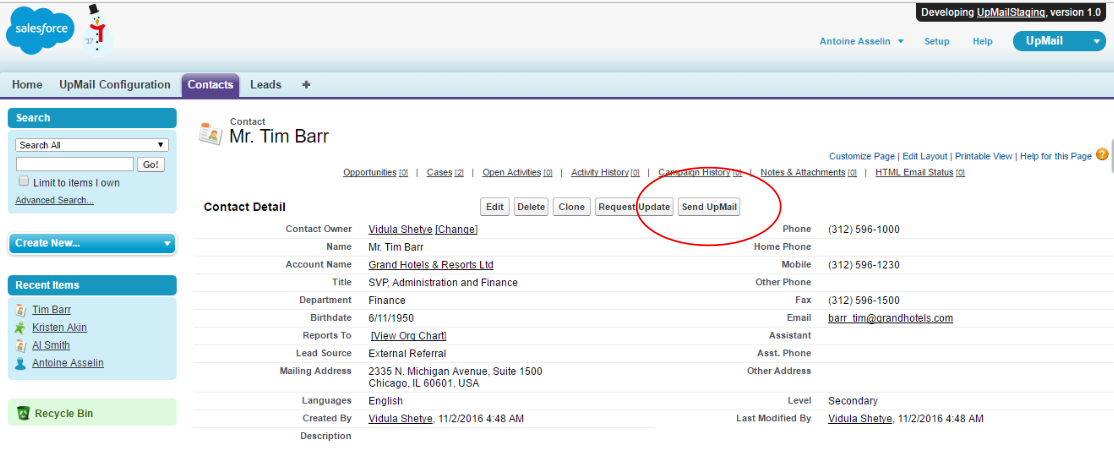Click the Edit button
The image size is (1114, 450).
pos(495,207)
